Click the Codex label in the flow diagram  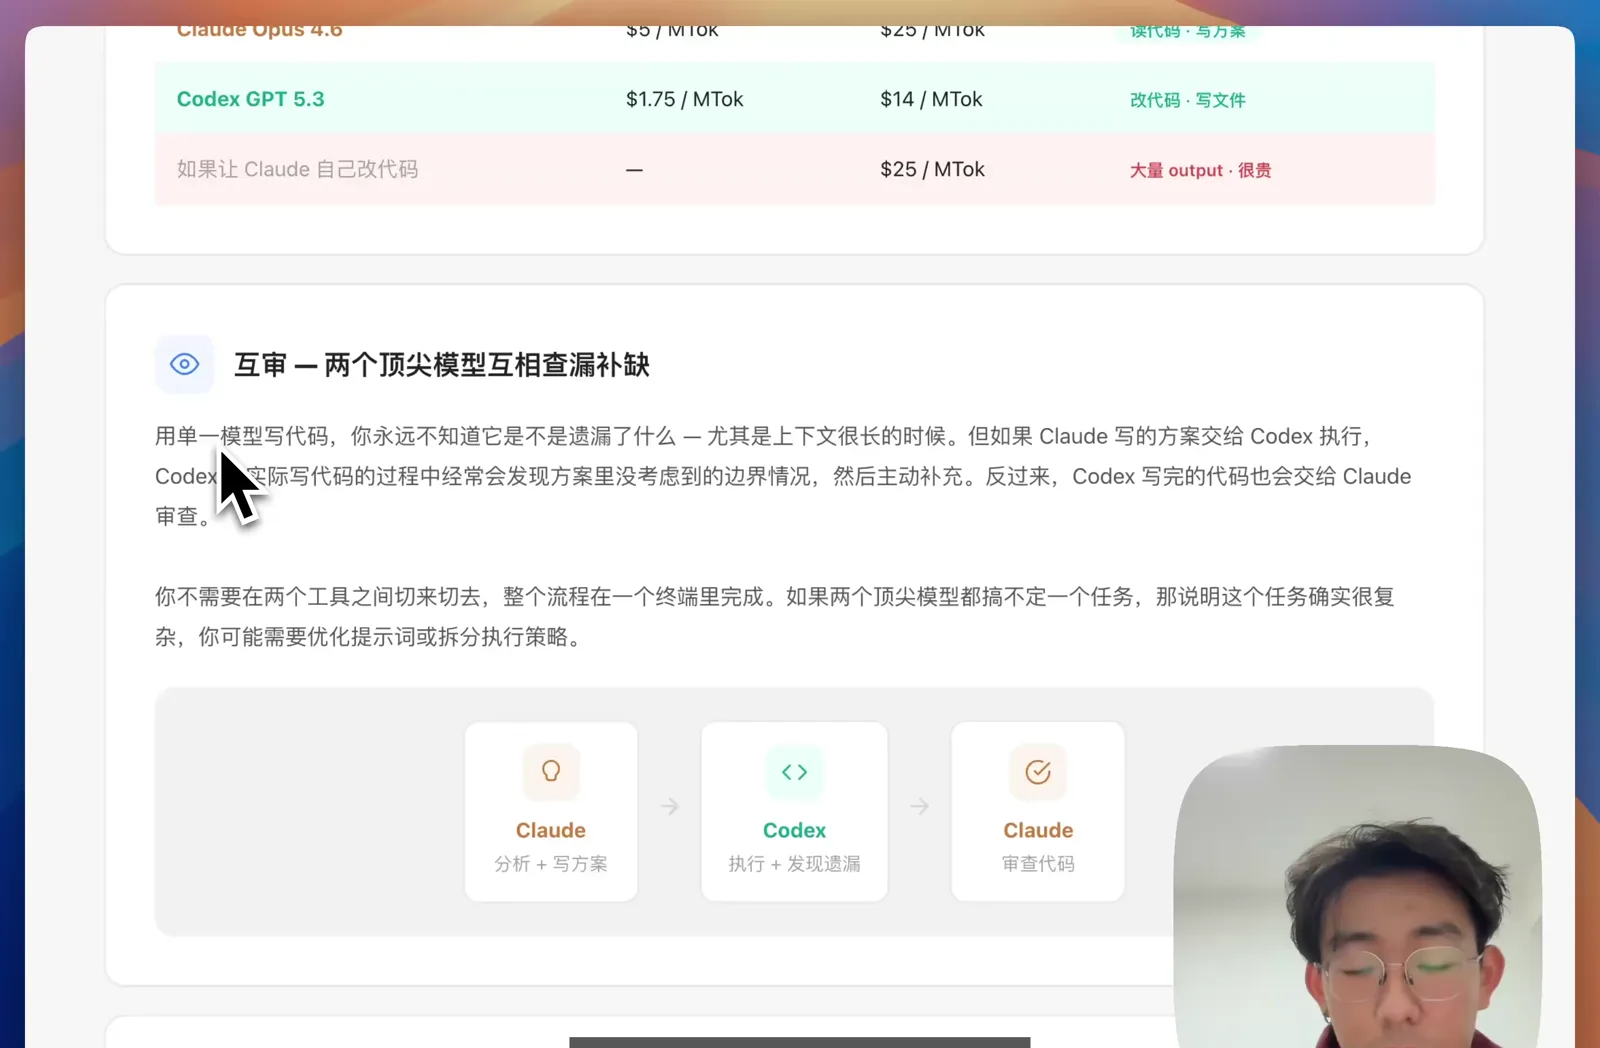[795, 830]
